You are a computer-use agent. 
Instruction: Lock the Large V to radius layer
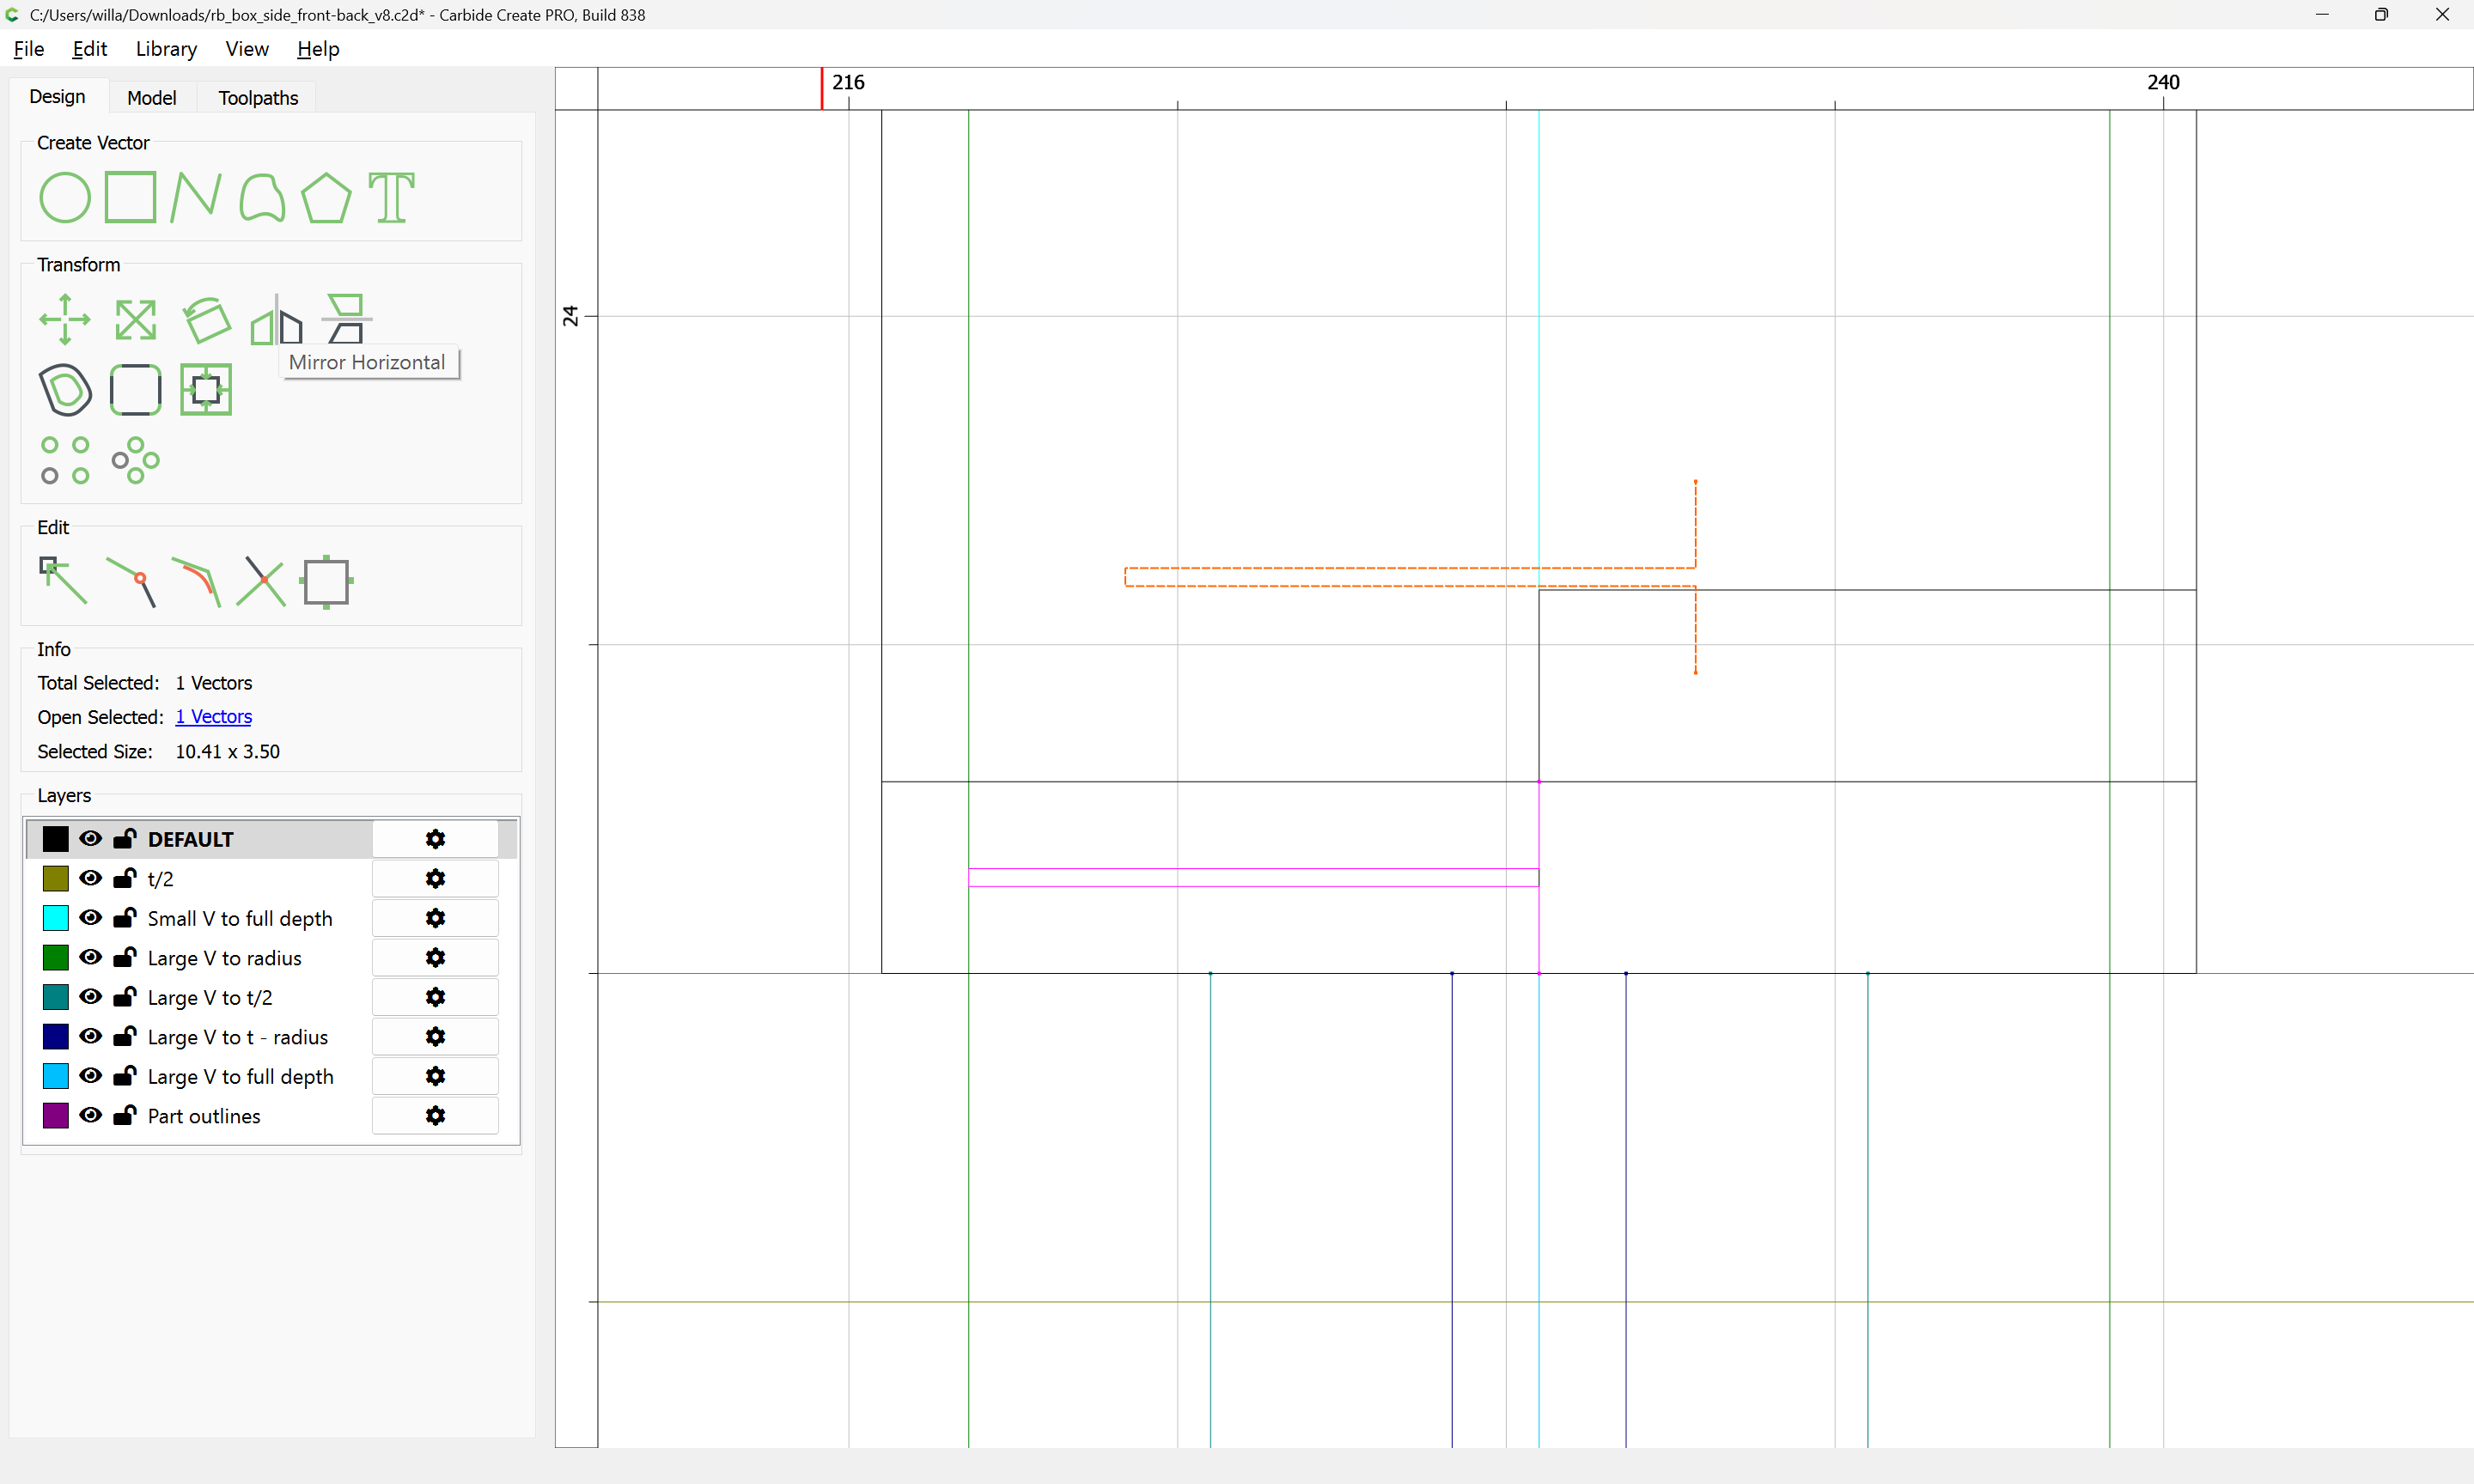click(125, 957)
